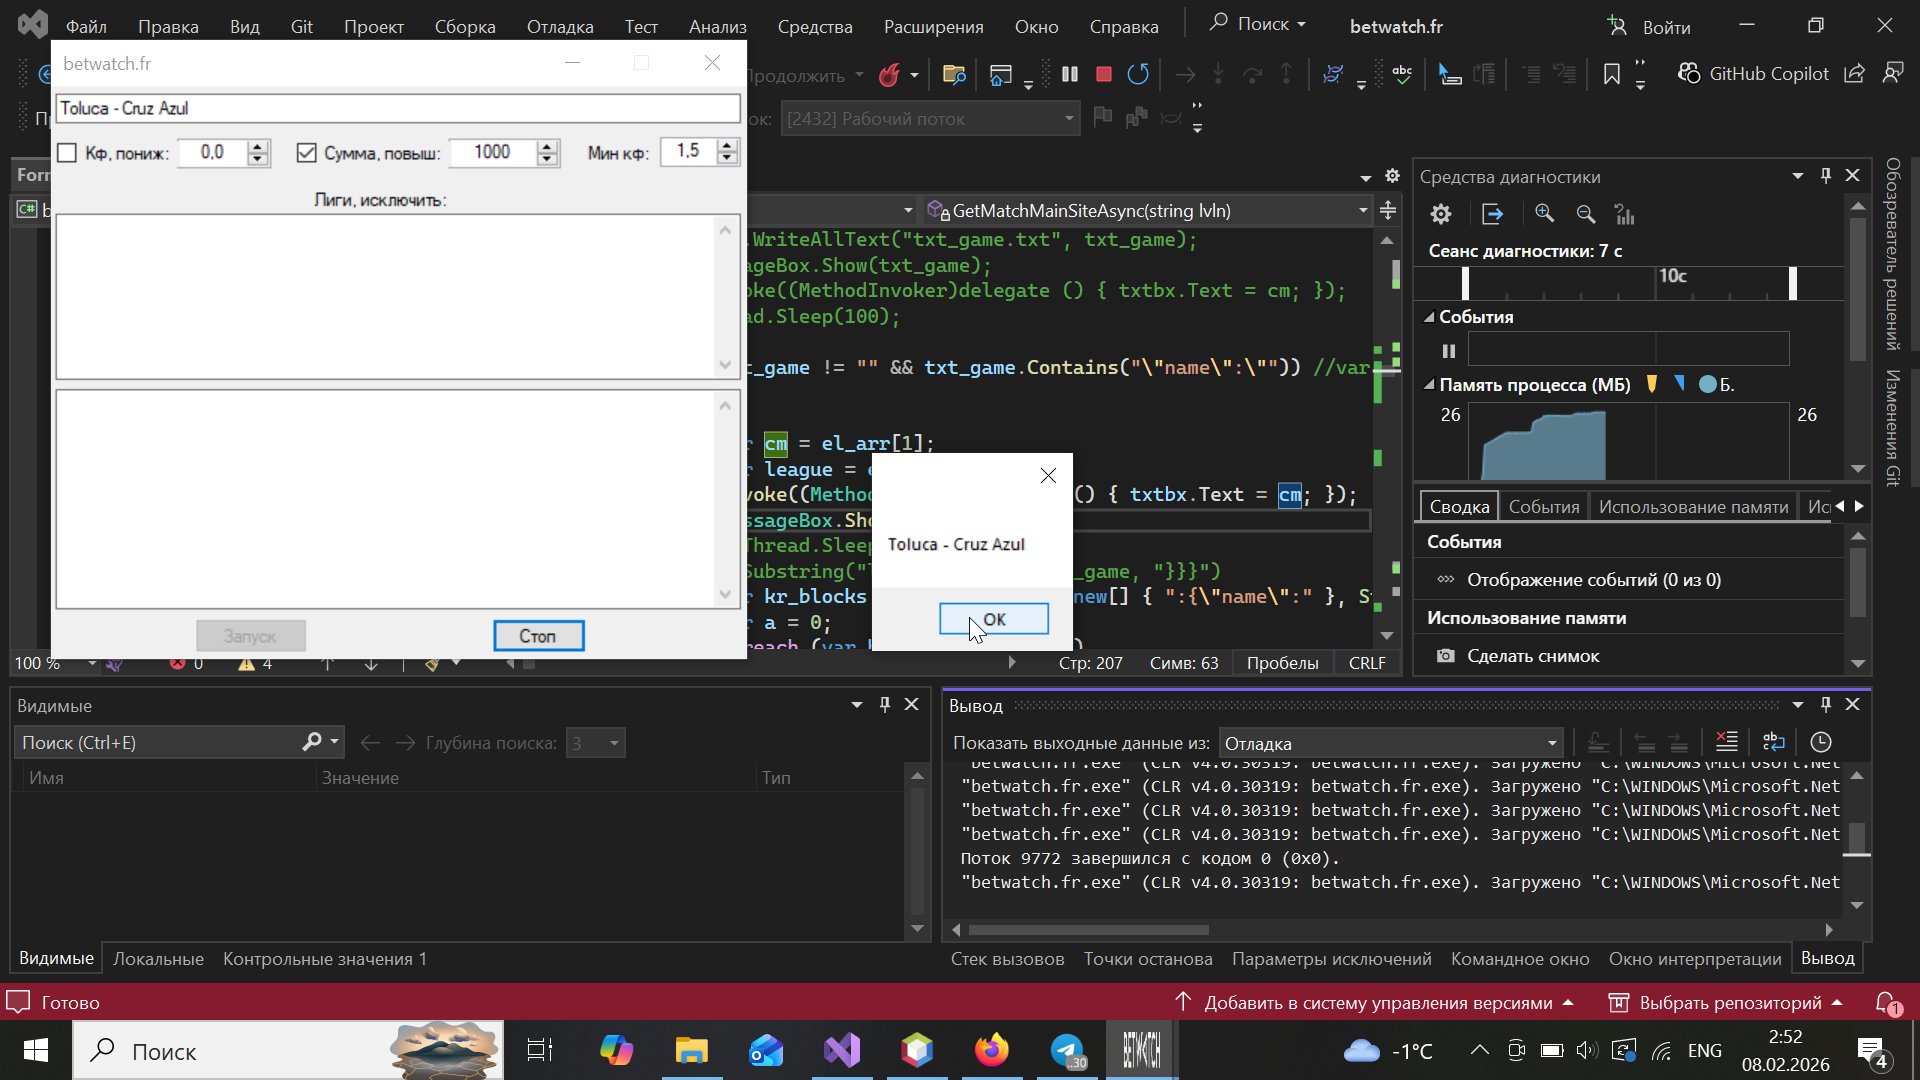Open Firefox from the Windows taskbar
Screen dimensions: 1920x1080
coord(991,1051)
